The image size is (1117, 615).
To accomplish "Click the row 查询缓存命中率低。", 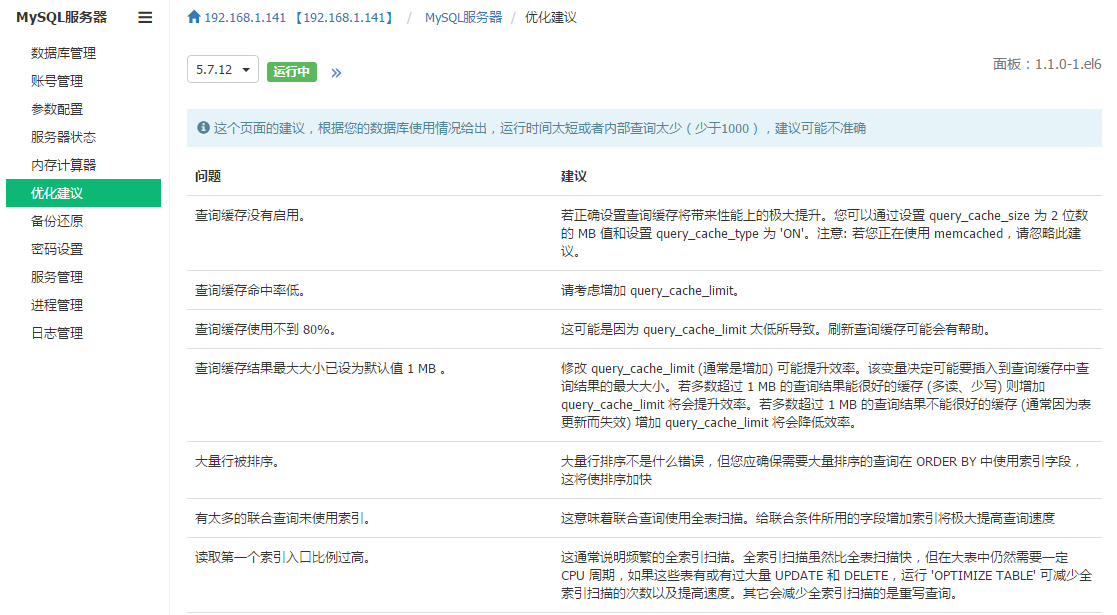I will point(644,290).
